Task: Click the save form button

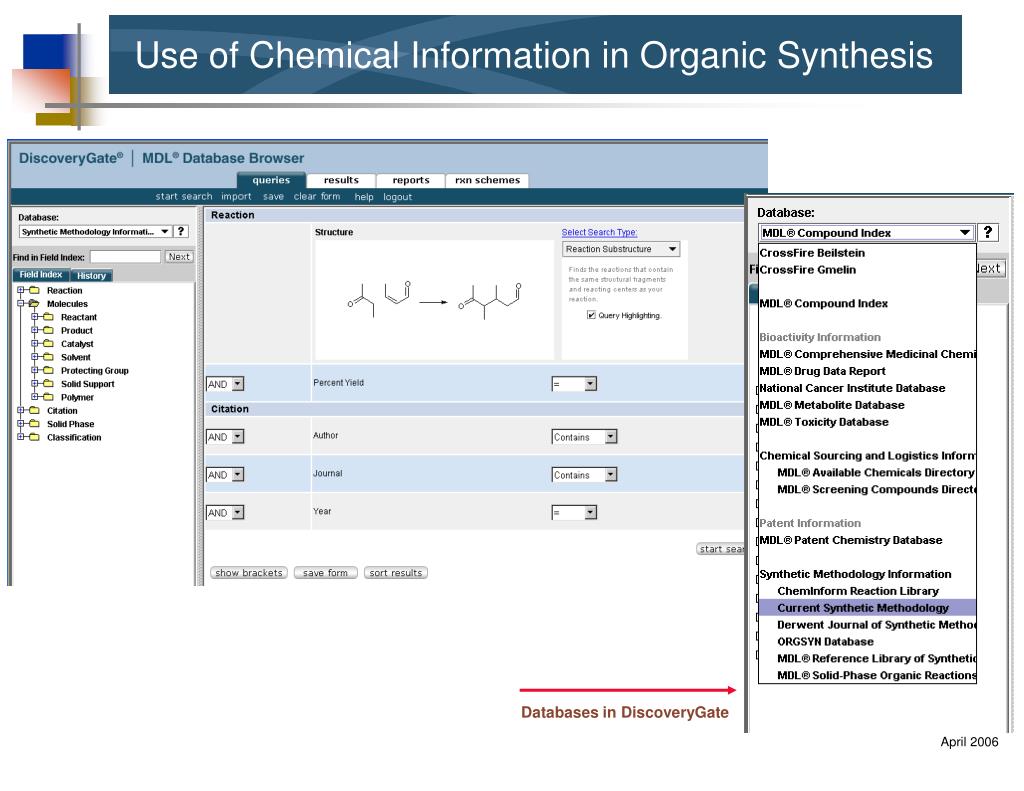Action: 325,573
